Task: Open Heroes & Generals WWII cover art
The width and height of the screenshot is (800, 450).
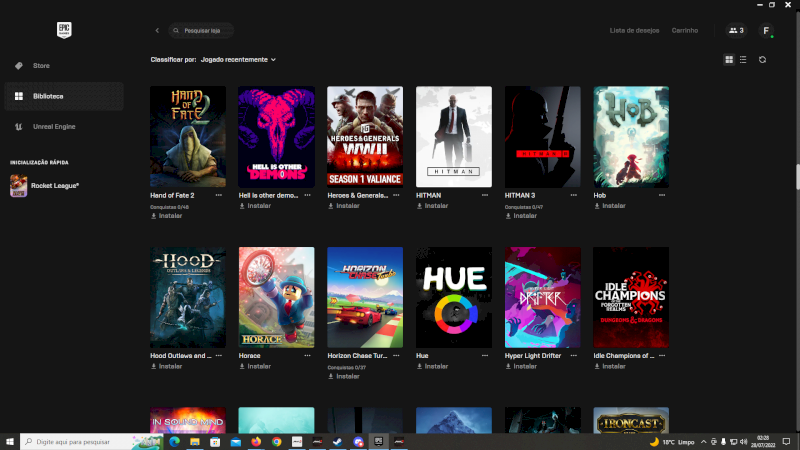Action: point(365,136)
